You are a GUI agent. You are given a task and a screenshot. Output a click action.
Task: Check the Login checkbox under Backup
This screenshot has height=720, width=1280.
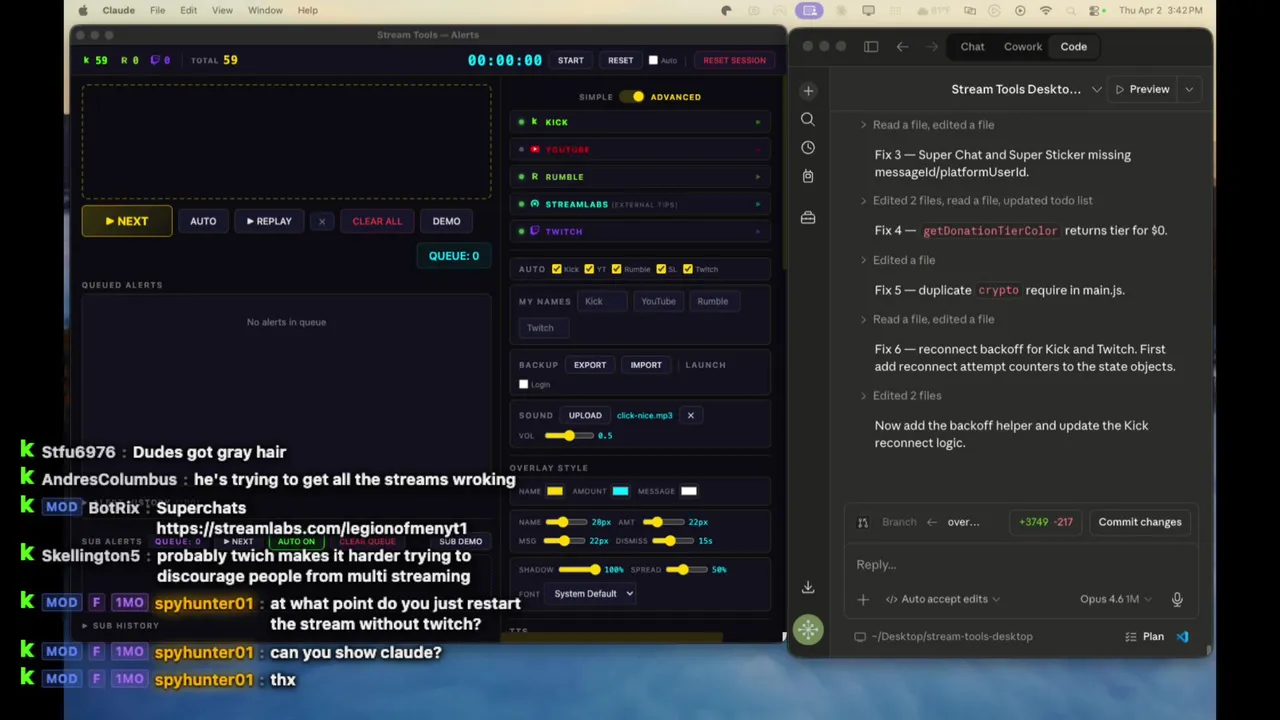[523, 384]
